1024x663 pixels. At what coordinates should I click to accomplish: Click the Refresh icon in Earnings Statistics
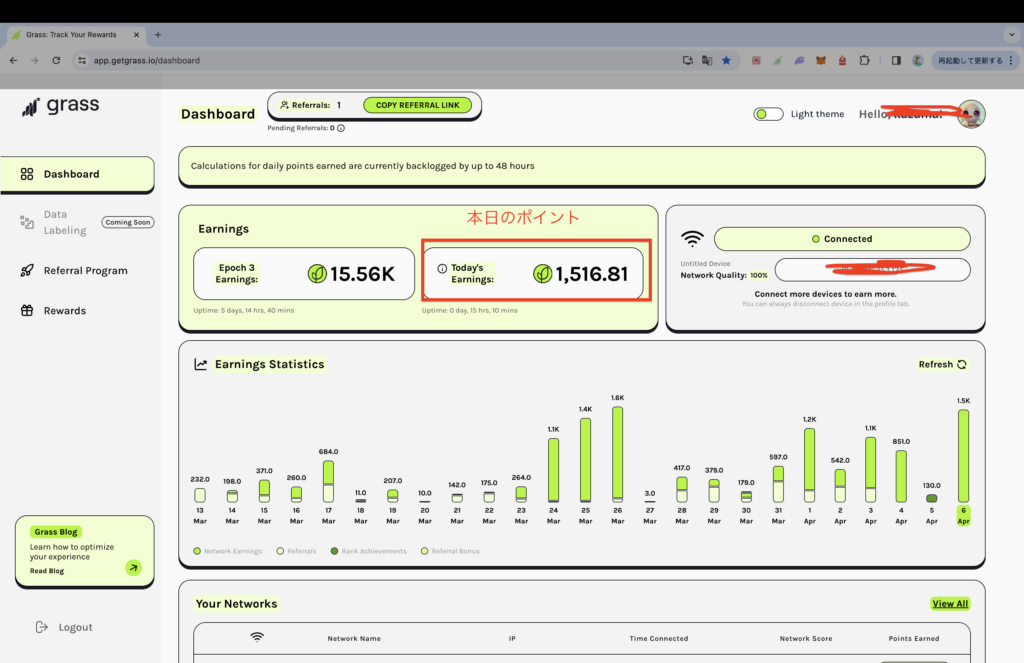(962, 365)
